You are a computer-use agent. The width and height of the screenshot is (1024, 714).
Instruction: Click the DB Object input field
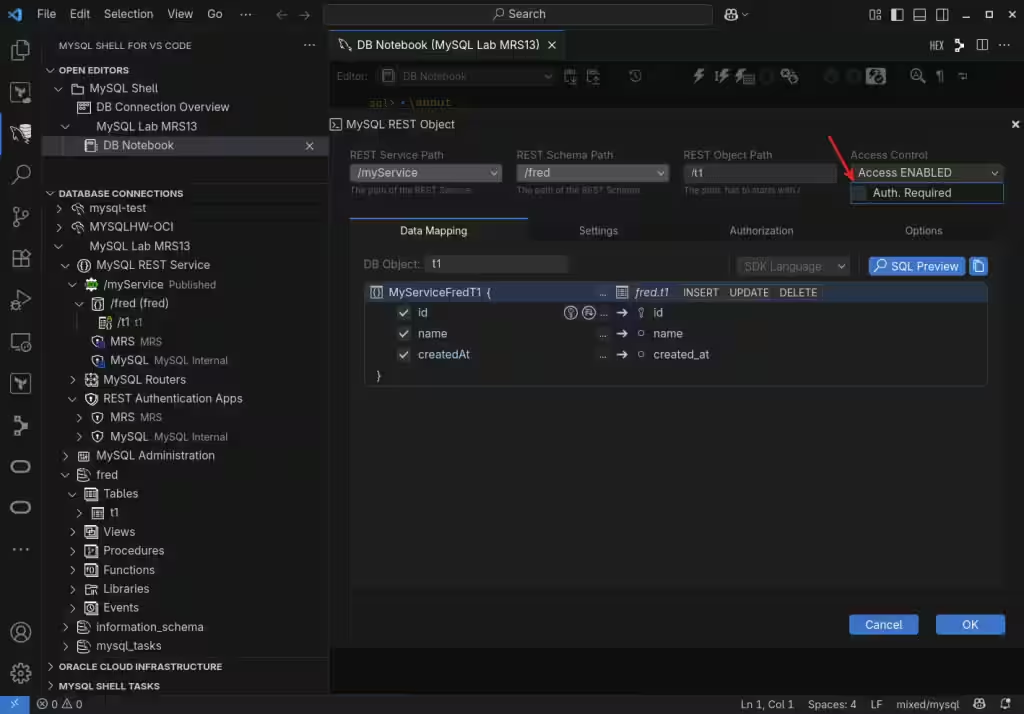[496, 264]
